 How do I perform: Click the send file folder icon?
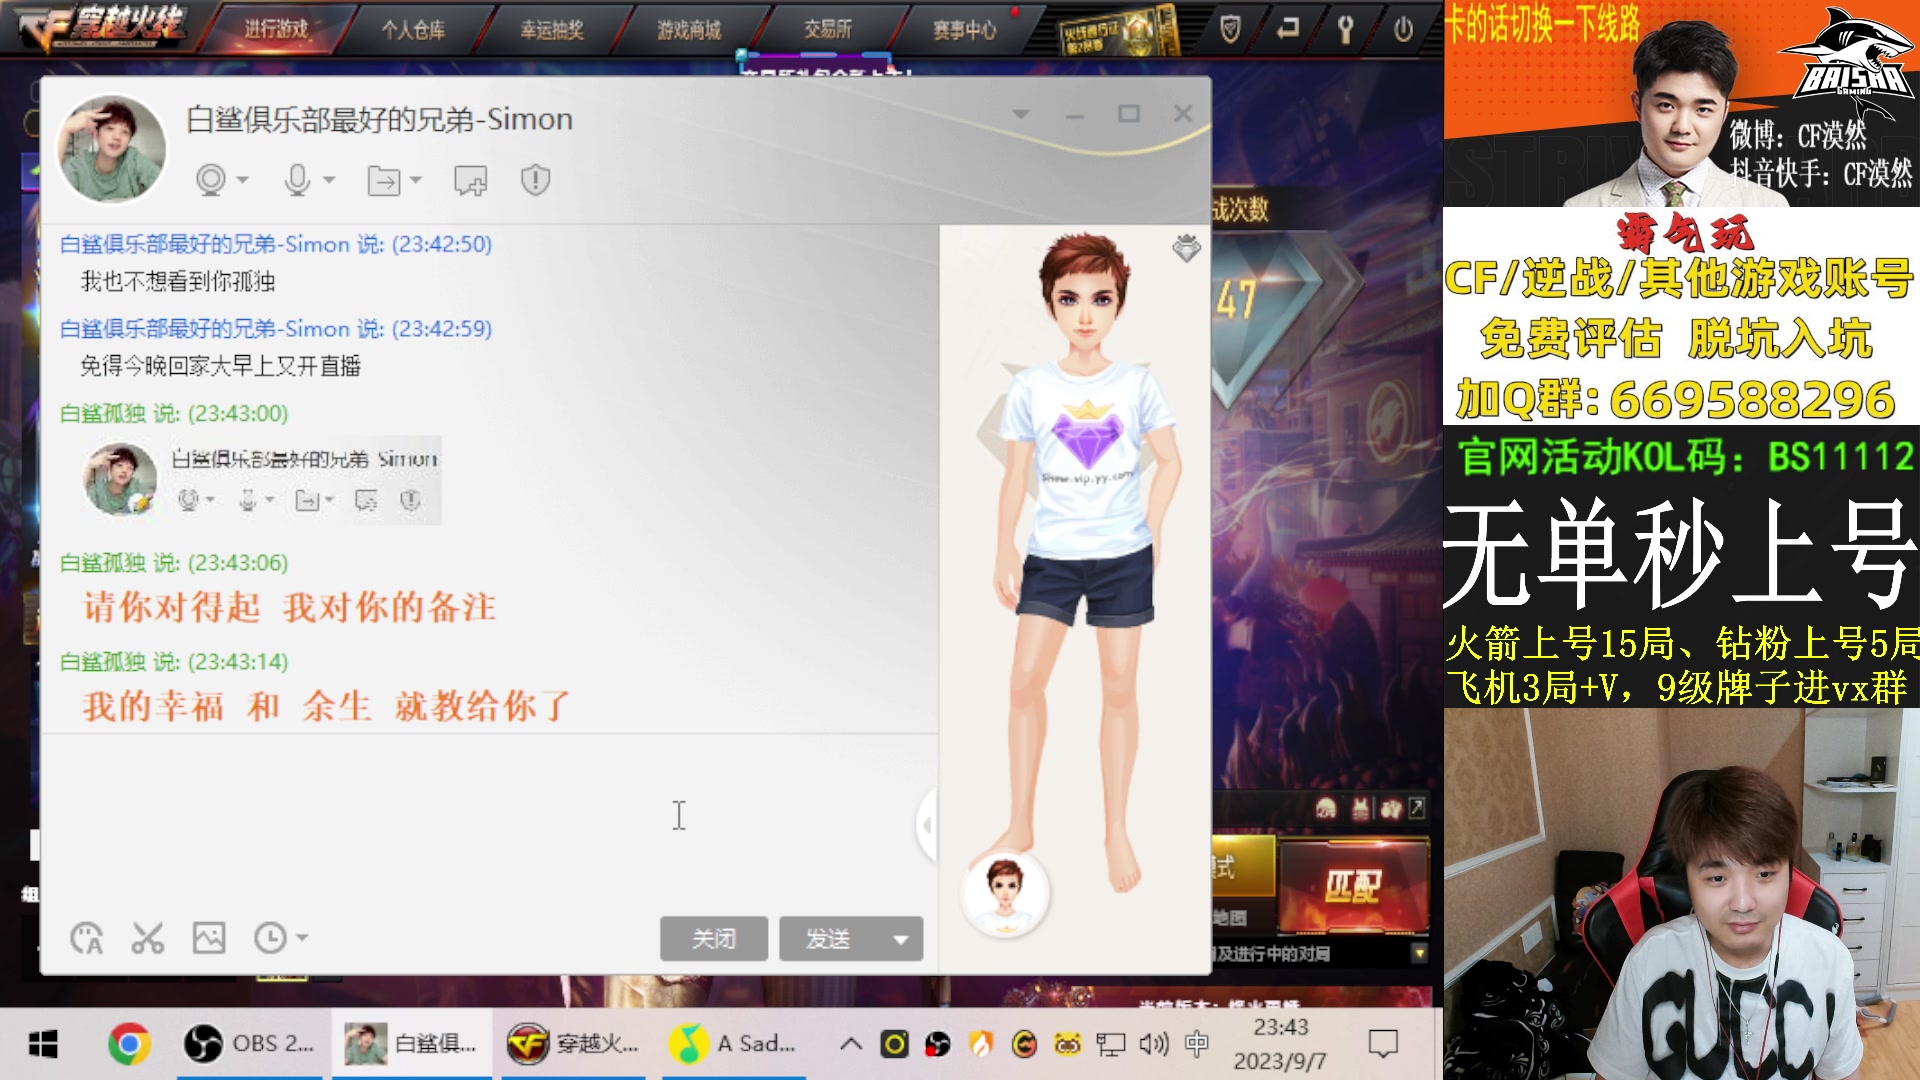click(384, 181)
